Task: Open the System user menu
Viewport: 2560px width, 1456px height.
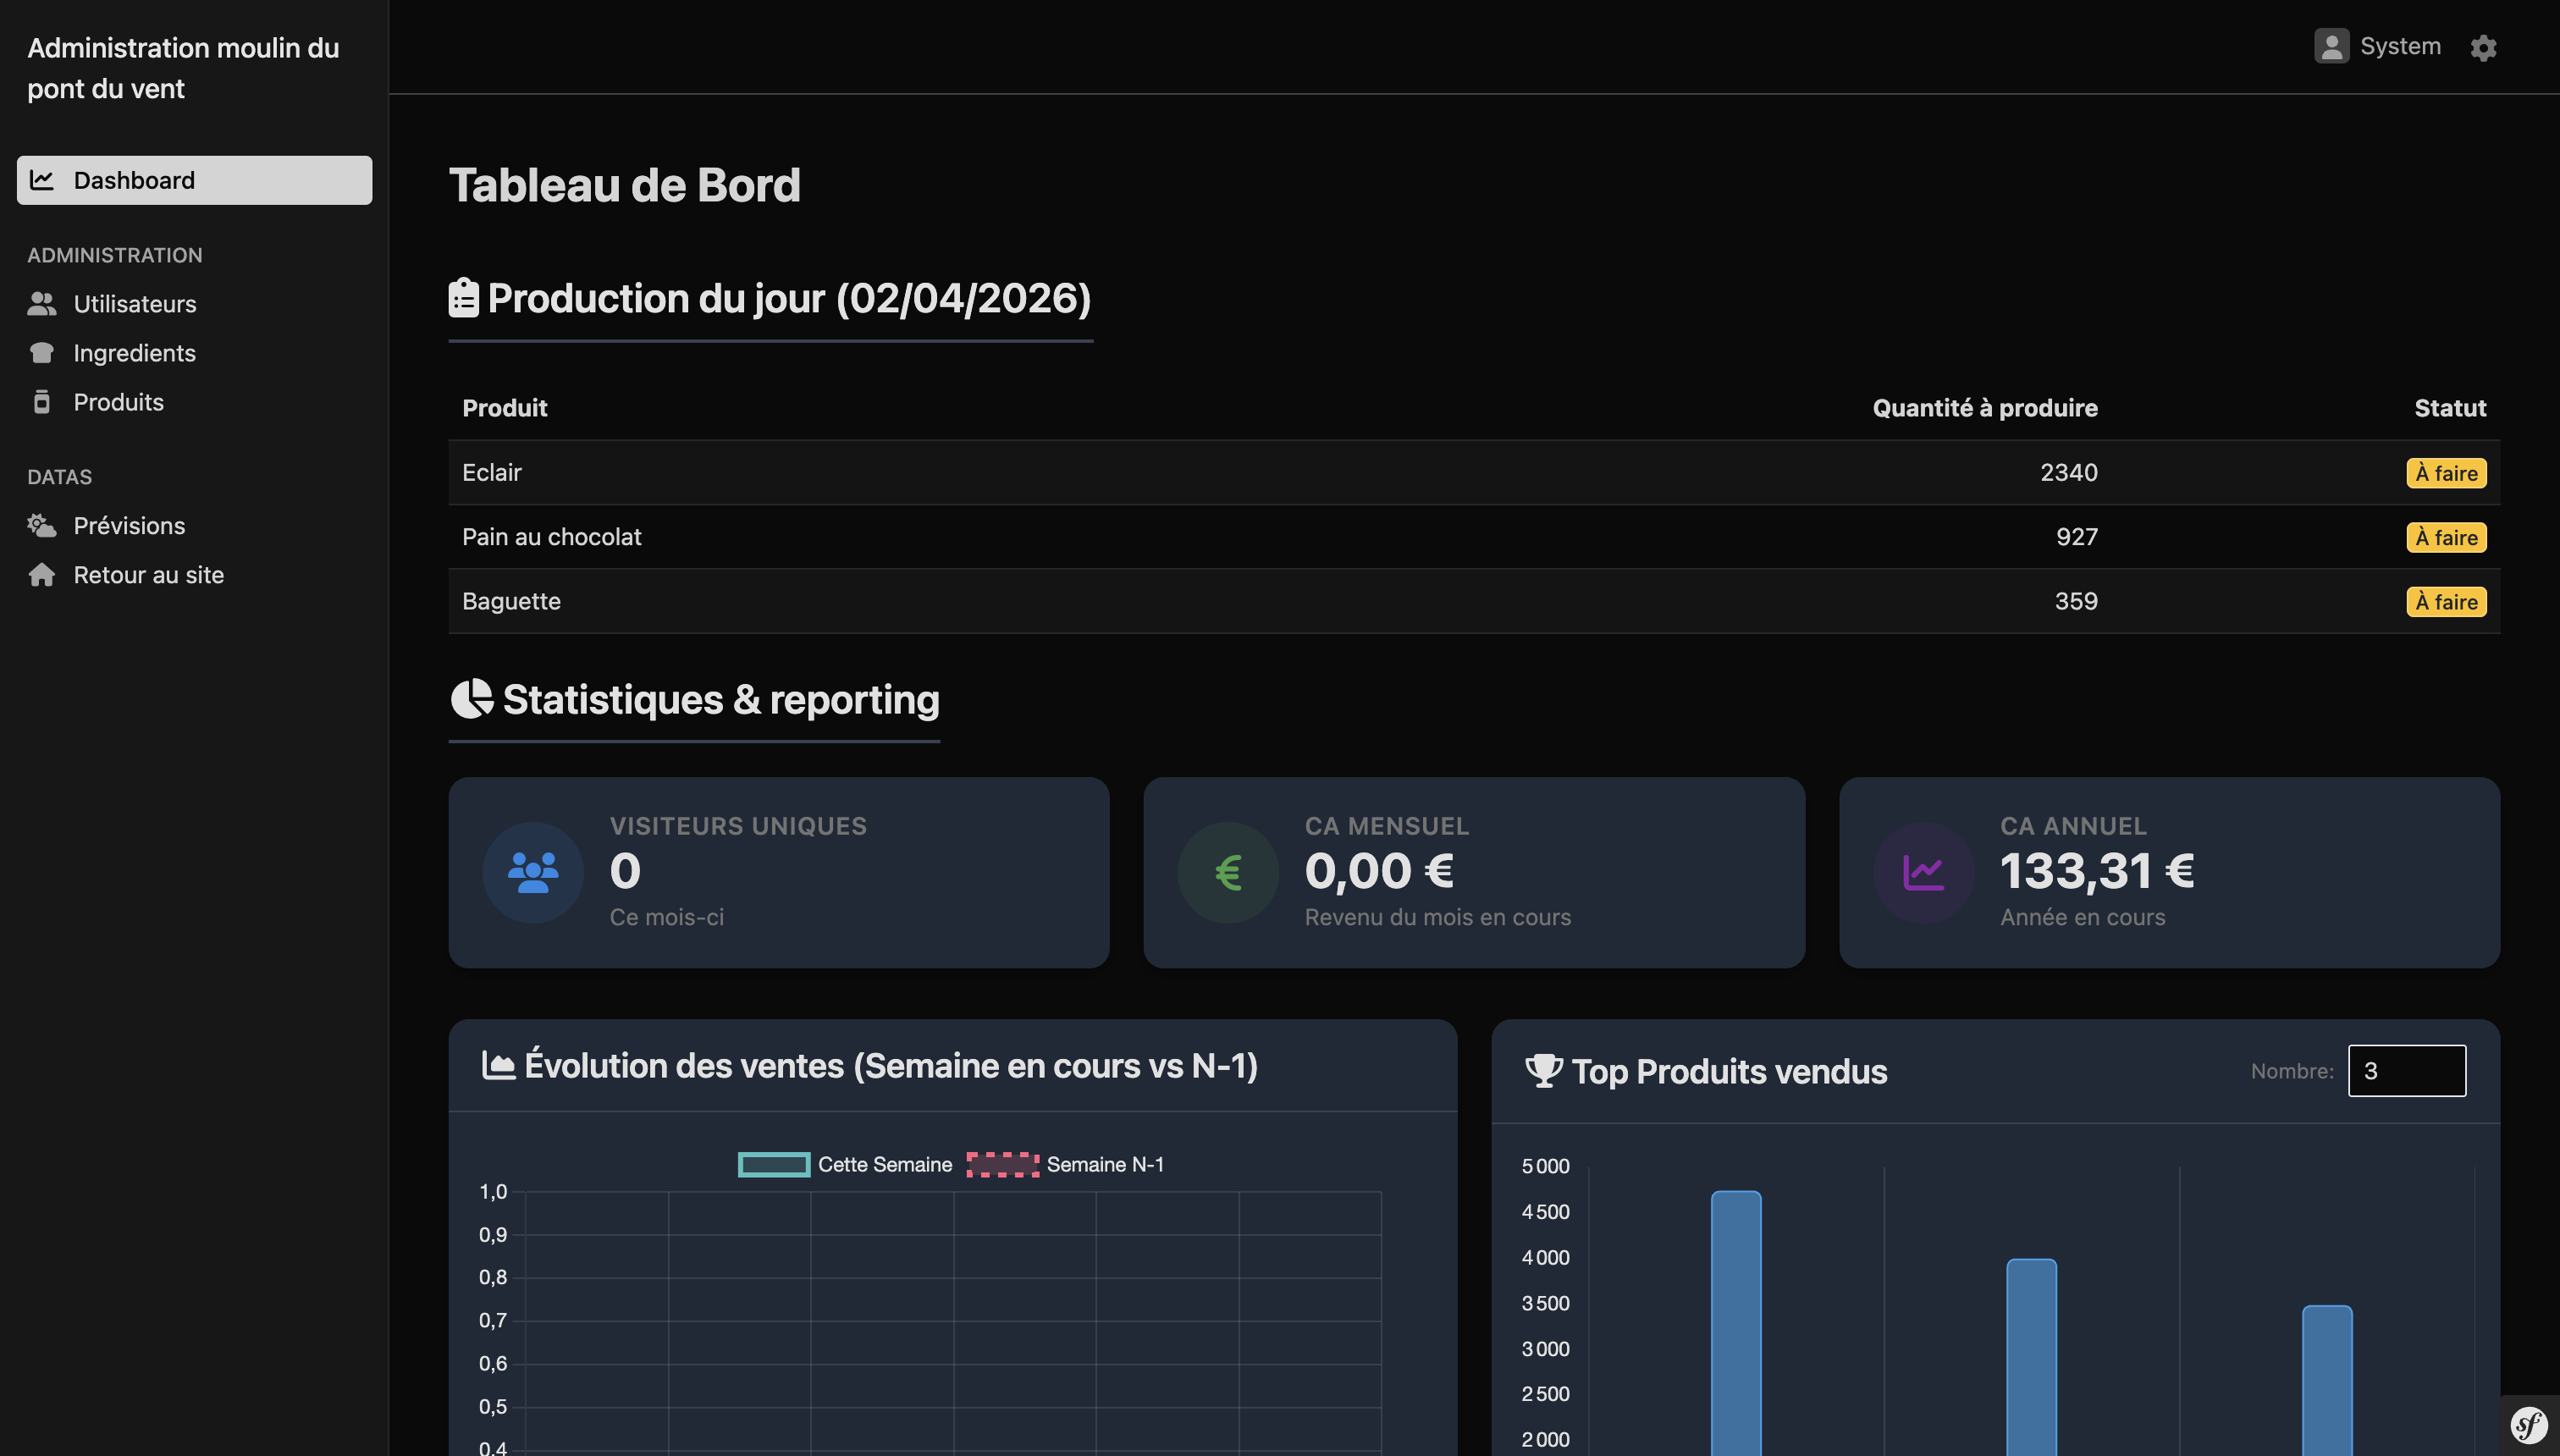Action: (x=2377, y=46)
